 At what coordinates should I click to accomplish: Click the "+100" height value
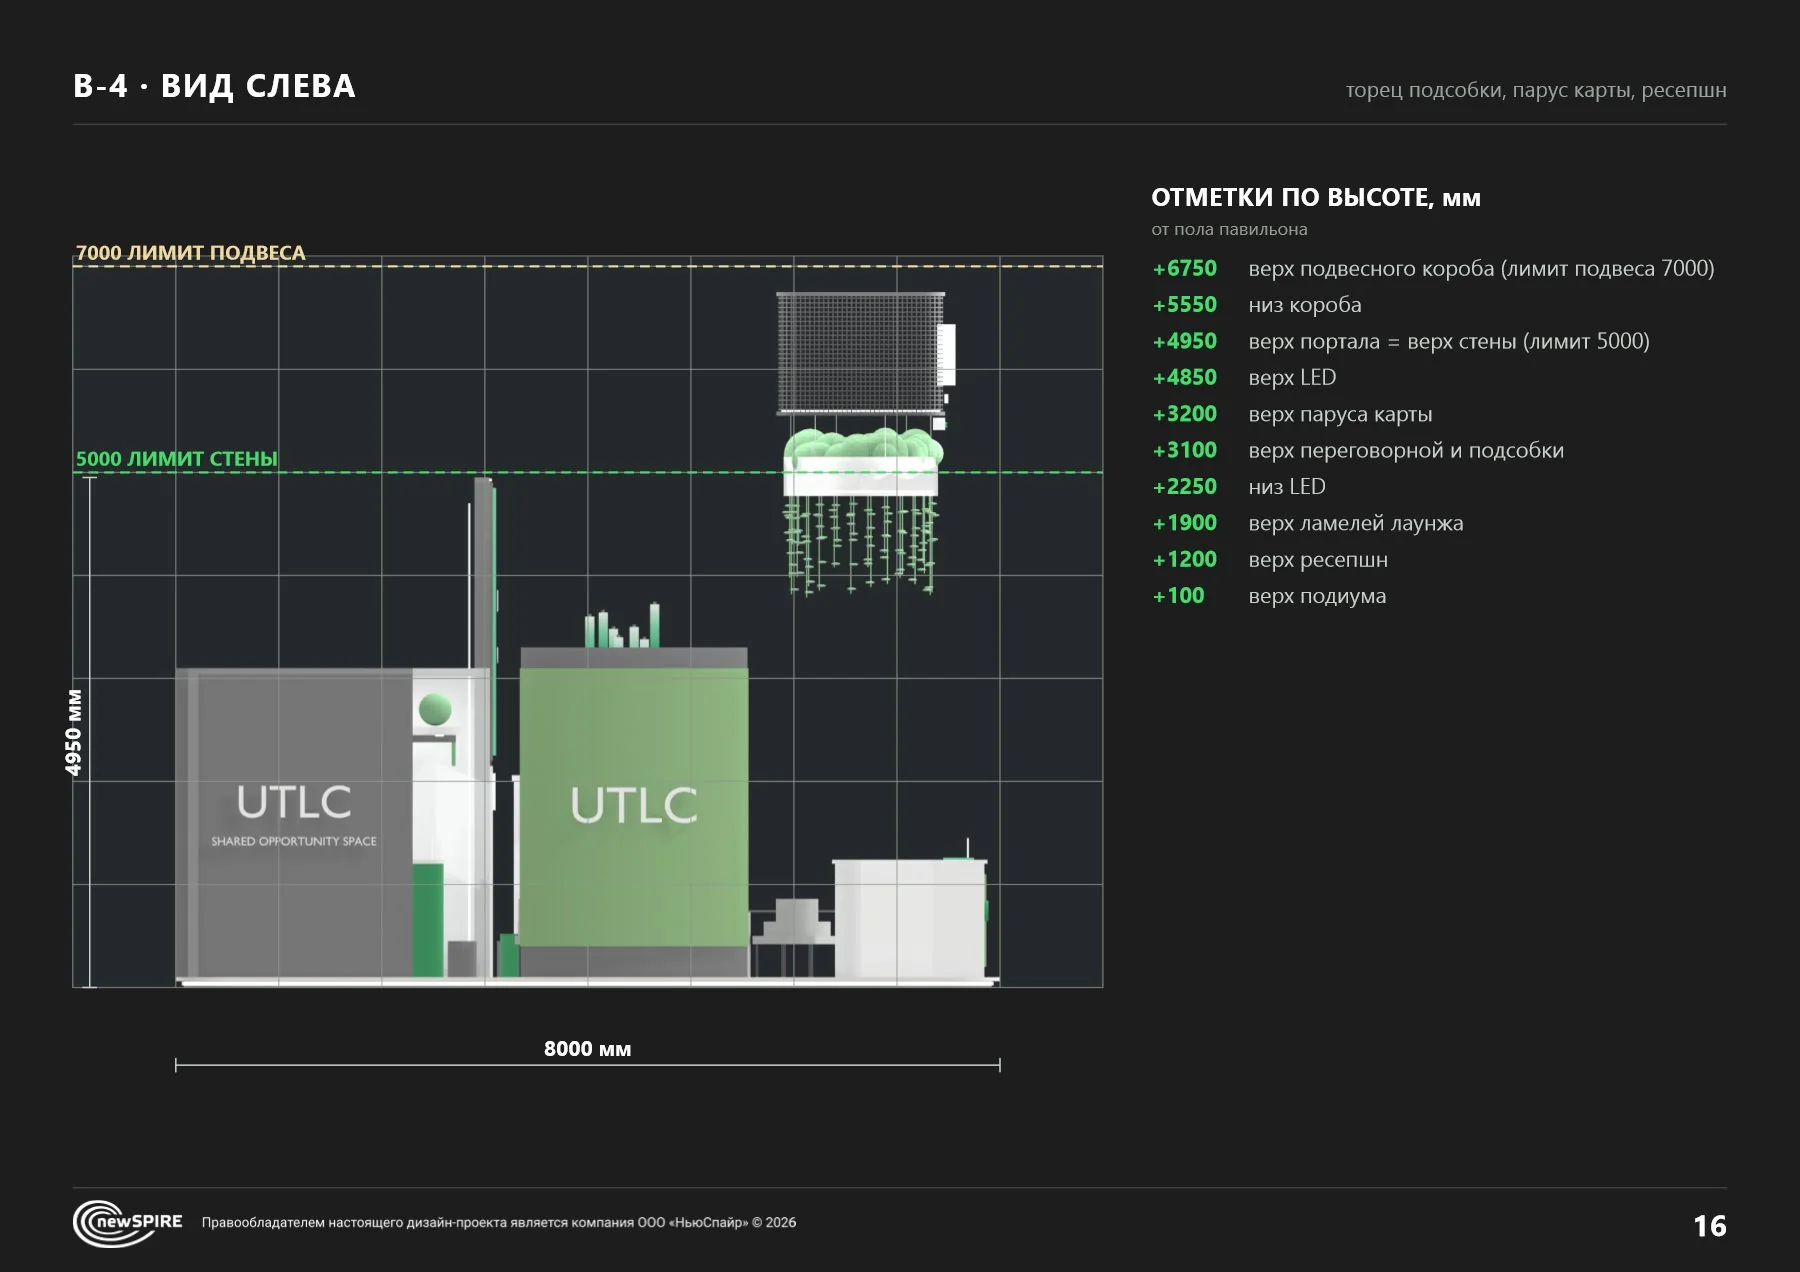coord(1179,596)
